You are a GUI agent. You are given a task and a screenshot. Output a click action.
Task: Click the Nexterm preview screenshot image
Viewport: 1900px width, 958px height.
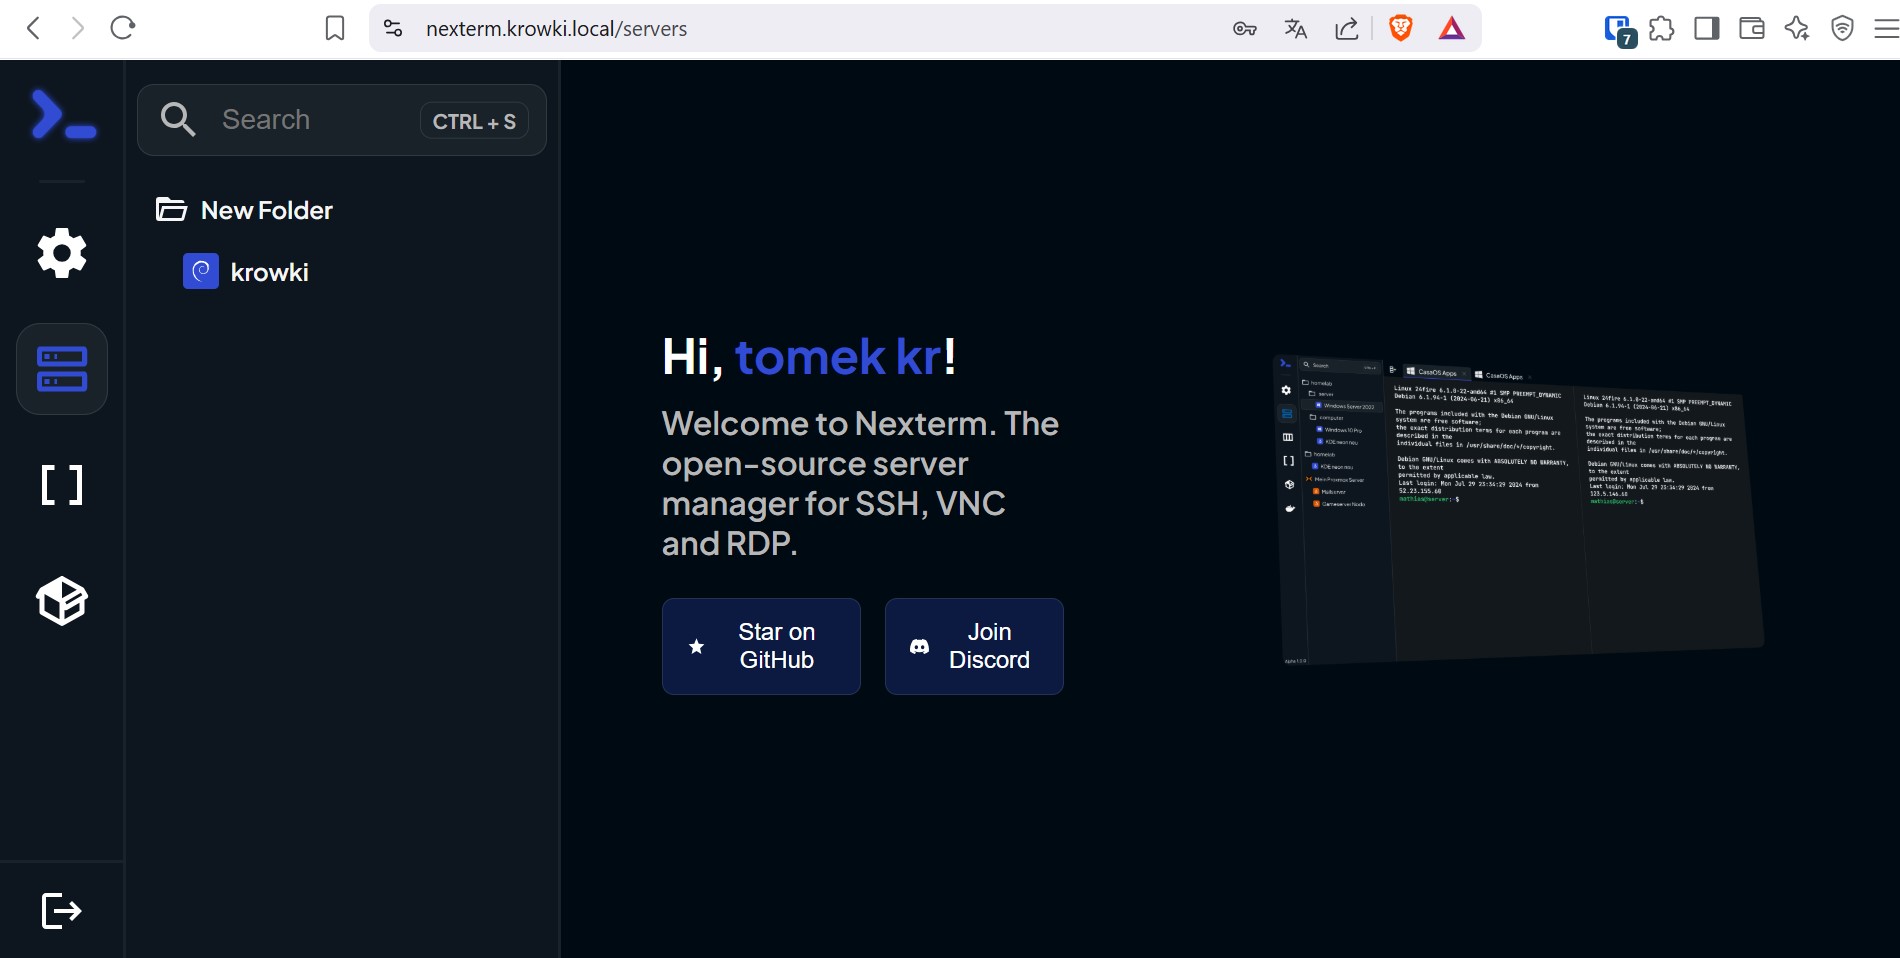[x=1520, y=510]
